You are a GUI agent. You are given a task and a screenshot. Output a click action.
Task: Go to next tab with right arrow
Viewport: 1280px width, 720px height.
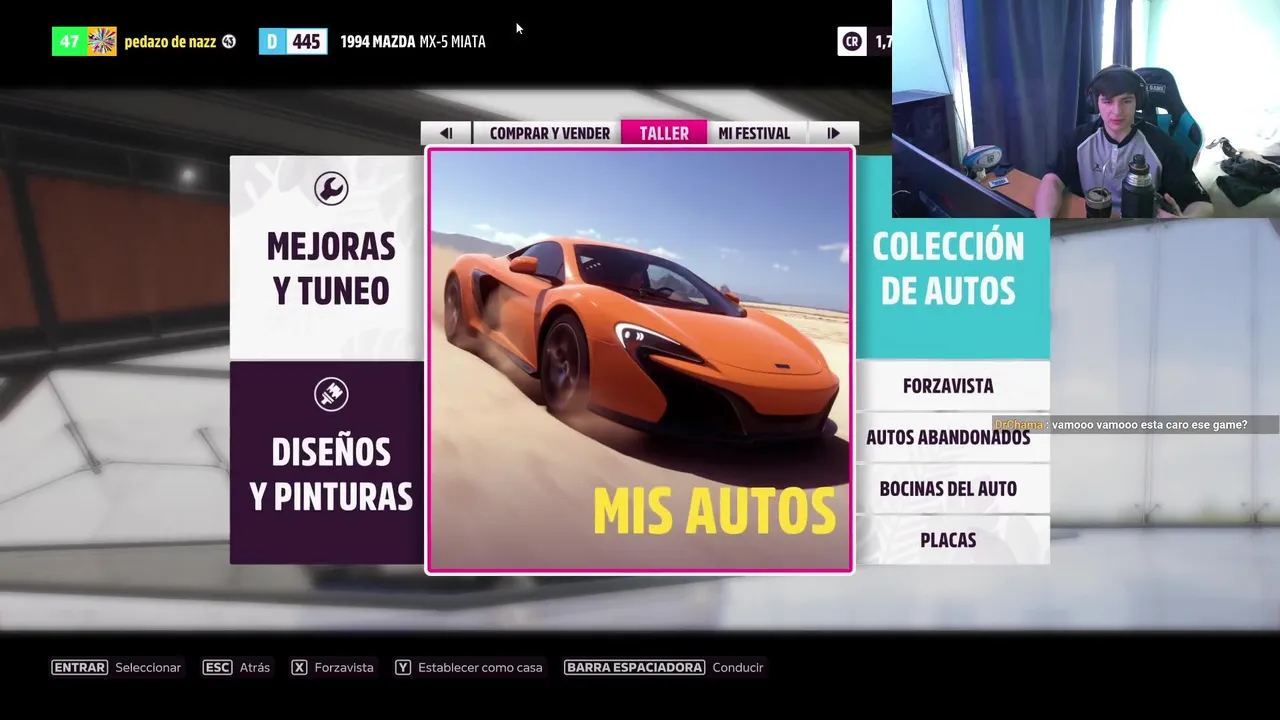832,133
